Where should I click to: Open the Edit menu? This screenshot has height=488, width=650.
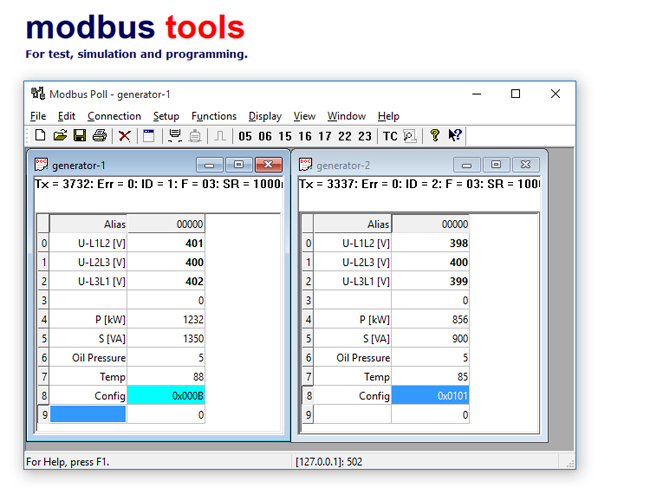point(66,116)
